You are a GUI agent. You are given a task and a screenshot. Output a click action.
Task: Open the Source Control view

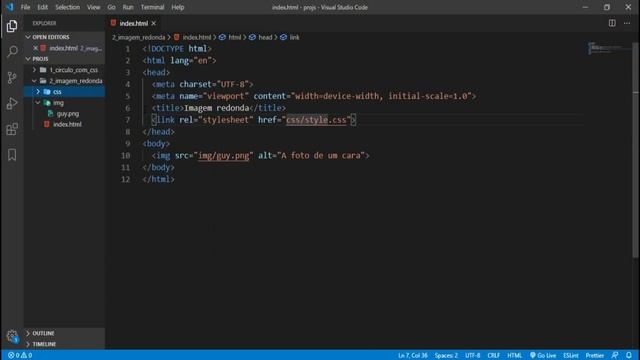pos(12,78)
